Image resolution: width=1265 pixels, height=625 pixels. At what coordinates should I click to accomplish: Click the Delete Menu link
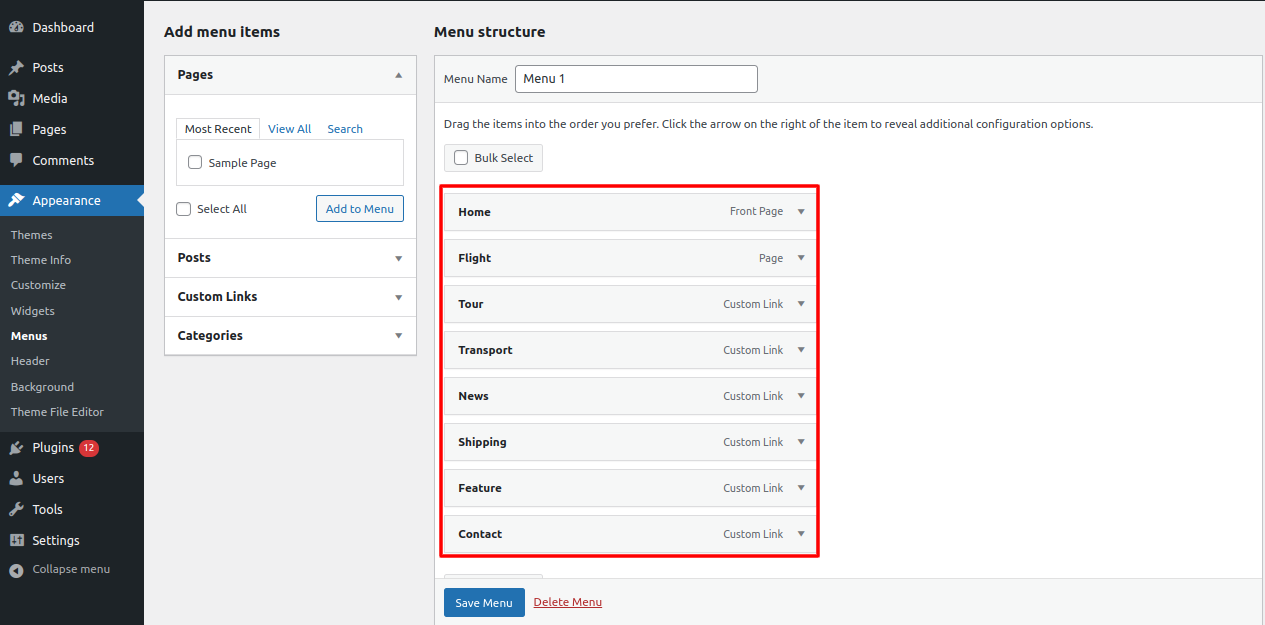coord(567,602)
